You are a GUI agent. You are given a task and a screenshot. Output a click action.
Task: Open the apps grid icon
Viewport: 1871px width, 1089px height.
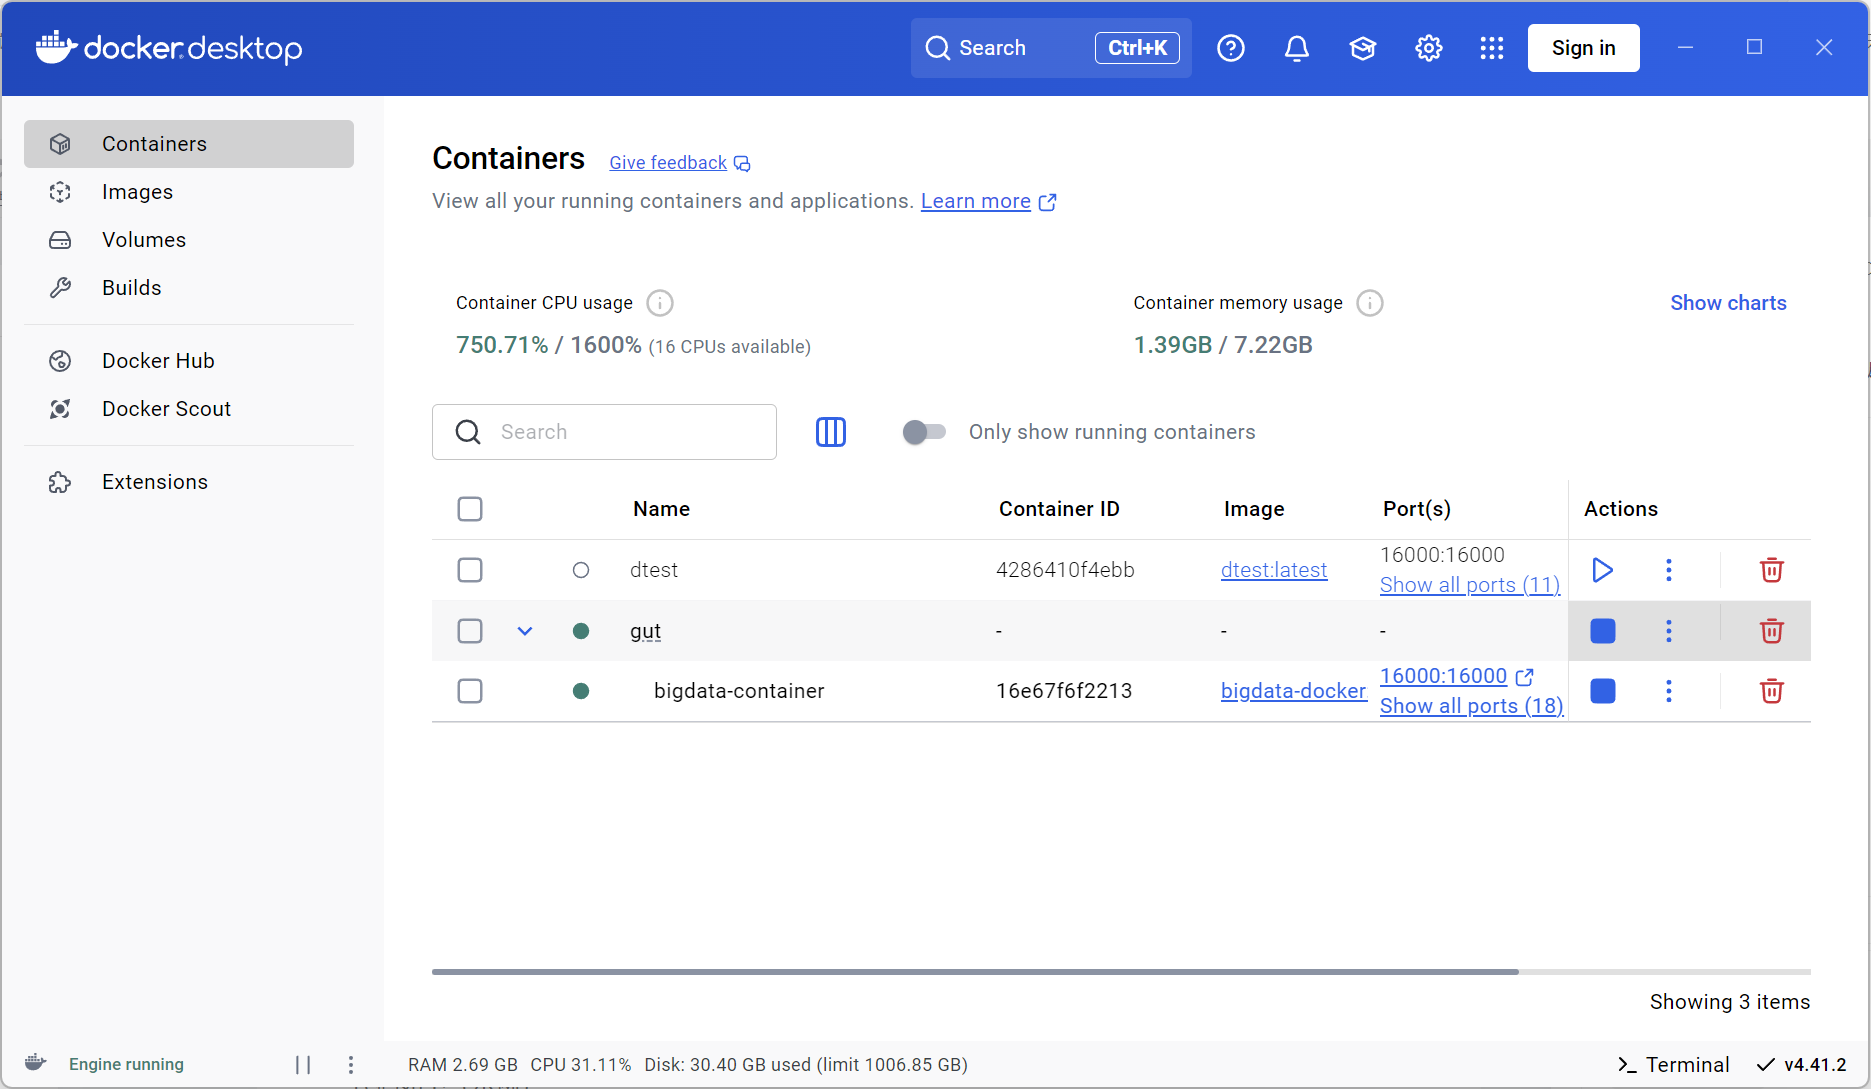(x=1492, y=48)
